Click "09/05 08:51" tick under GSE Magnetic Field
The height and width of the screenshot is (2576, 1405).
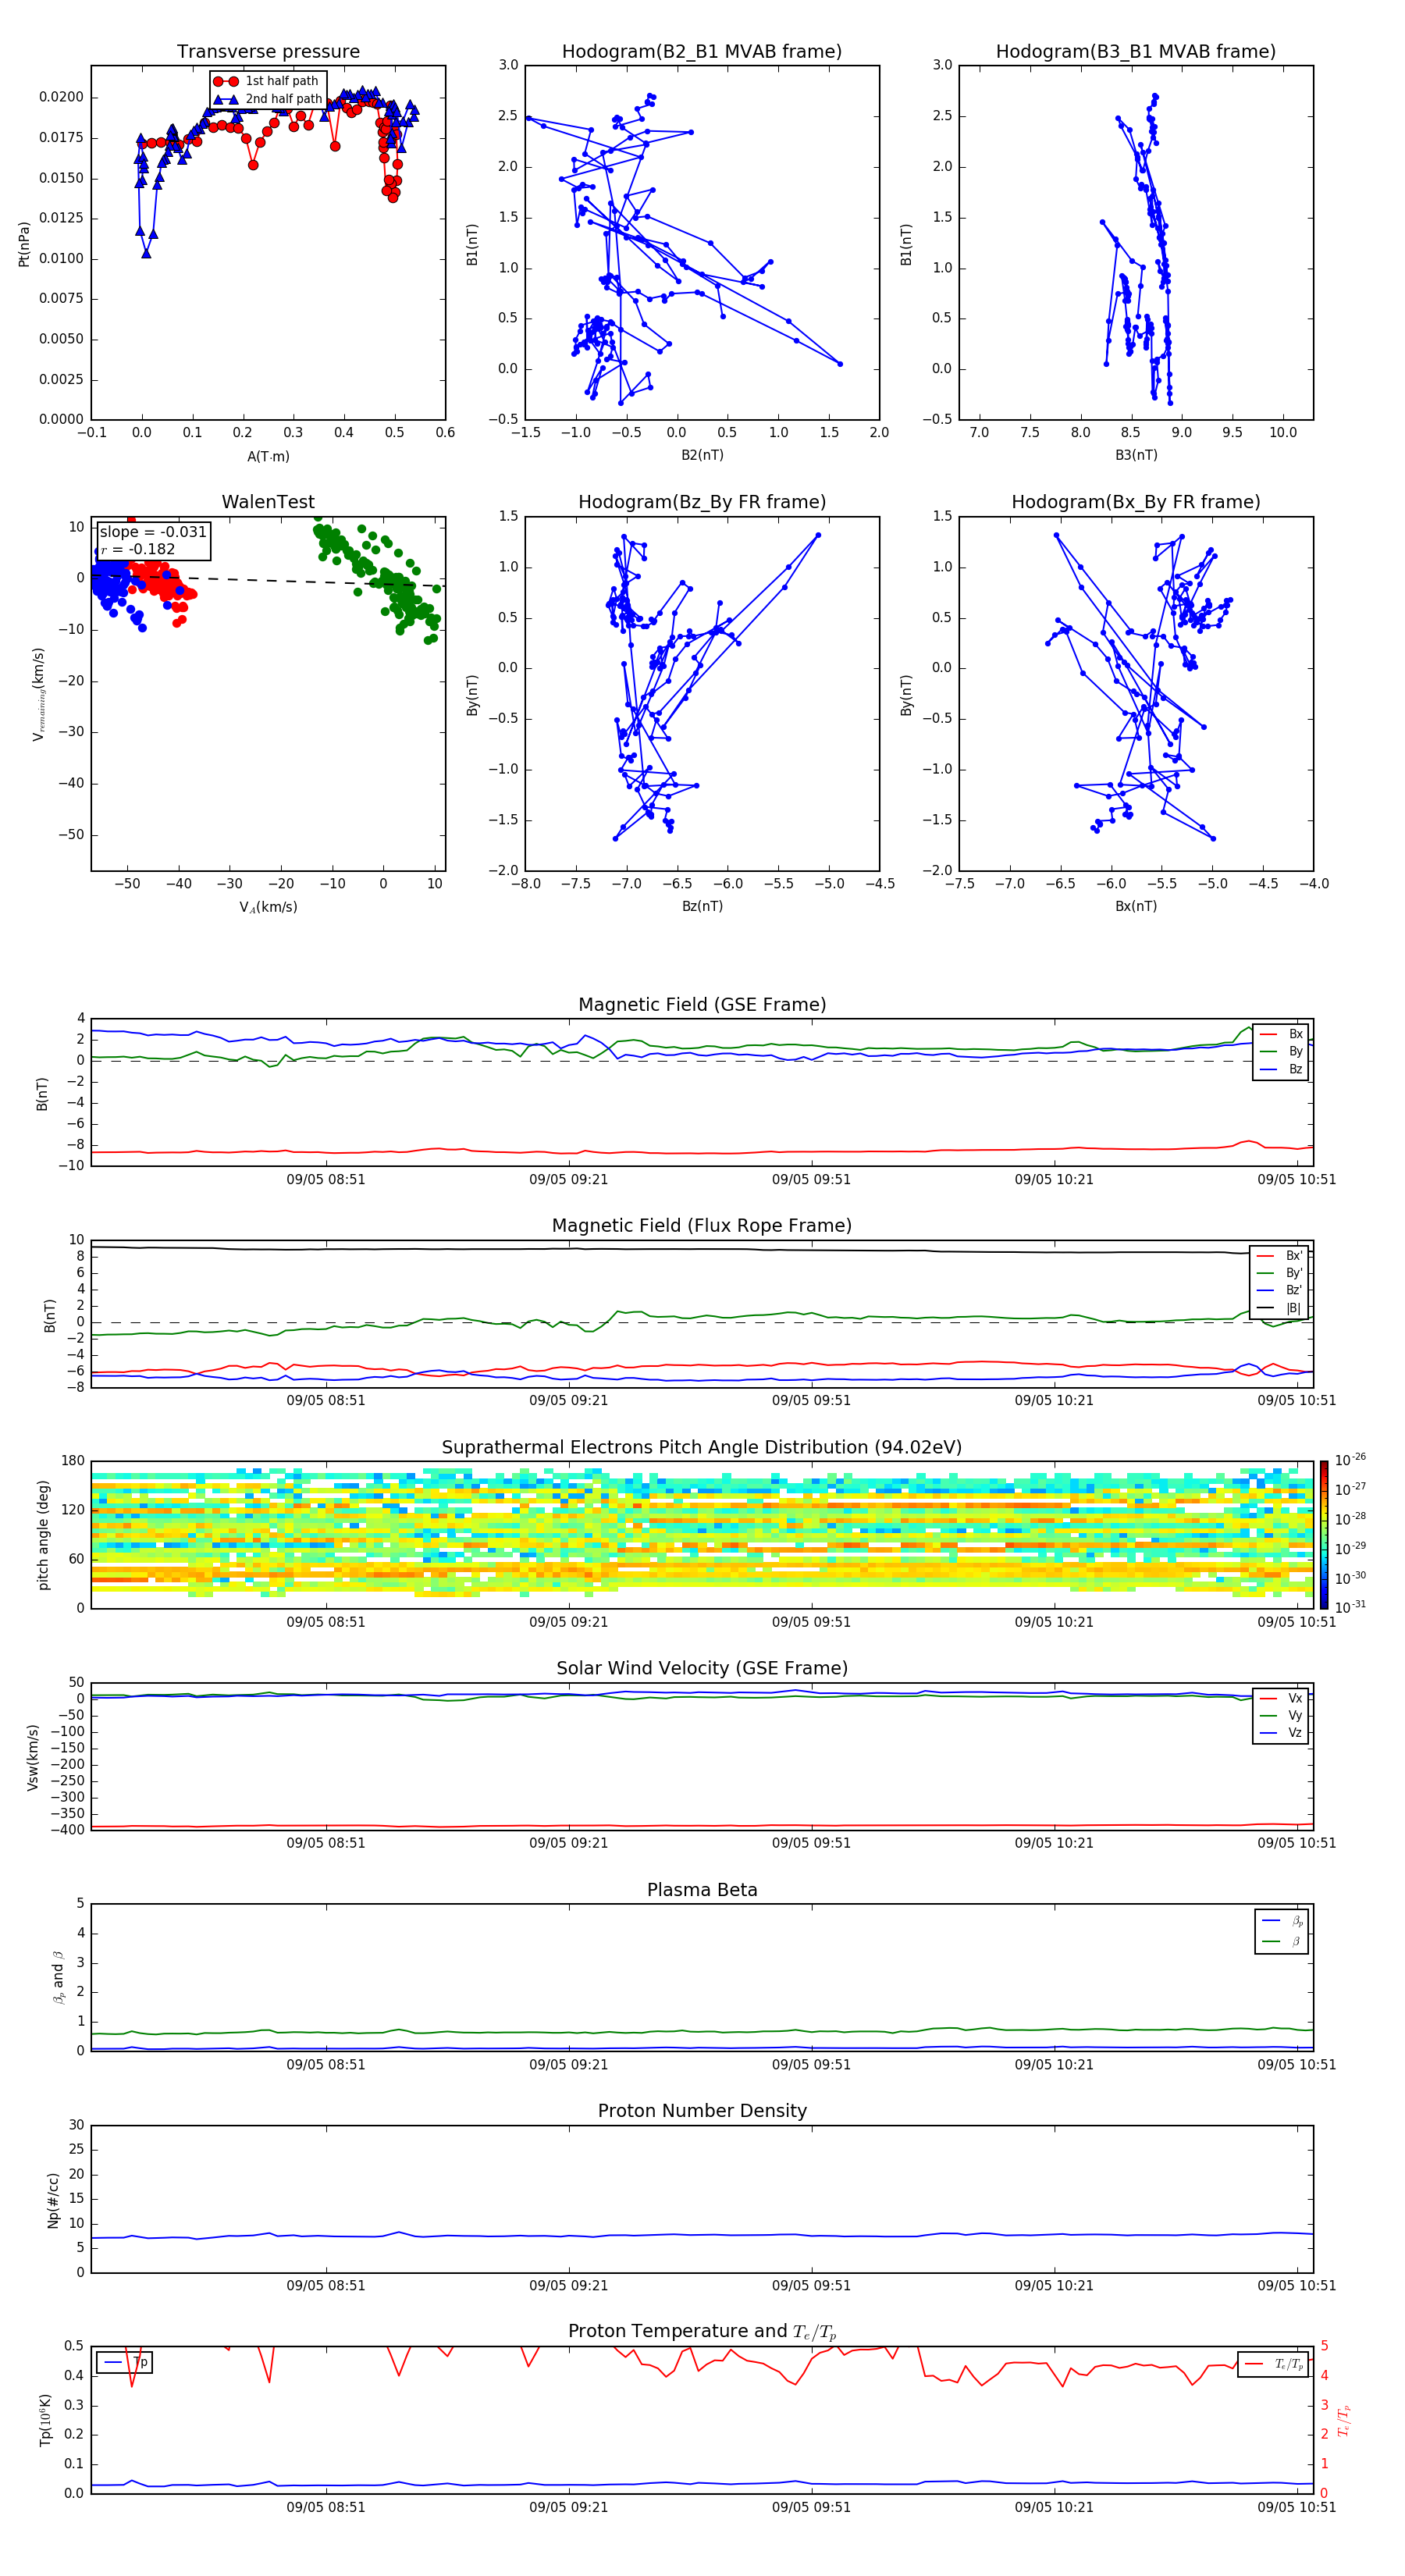pyautogui.click(x=325, y=1180)
